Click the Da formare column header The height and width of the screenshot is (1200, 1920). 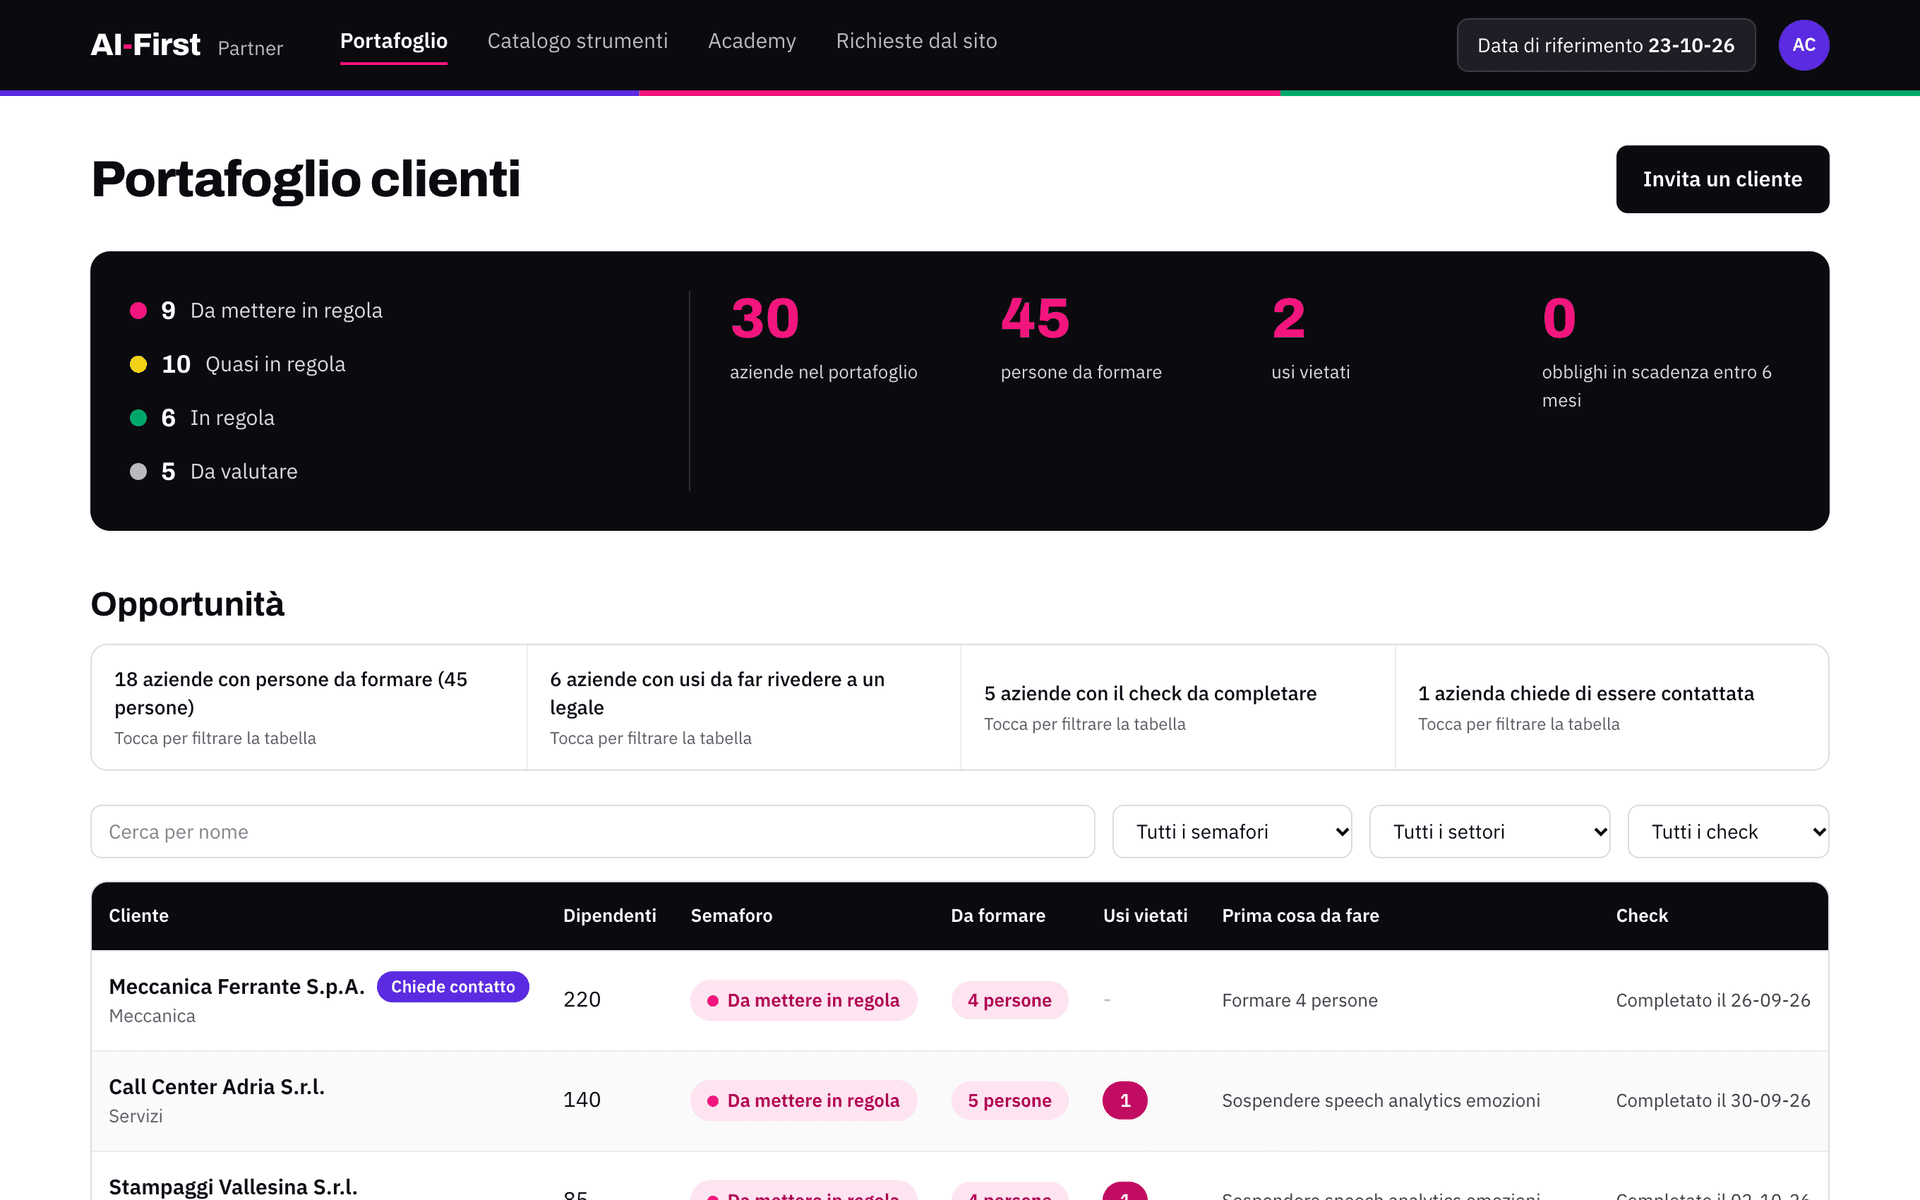tap(998, 916)
